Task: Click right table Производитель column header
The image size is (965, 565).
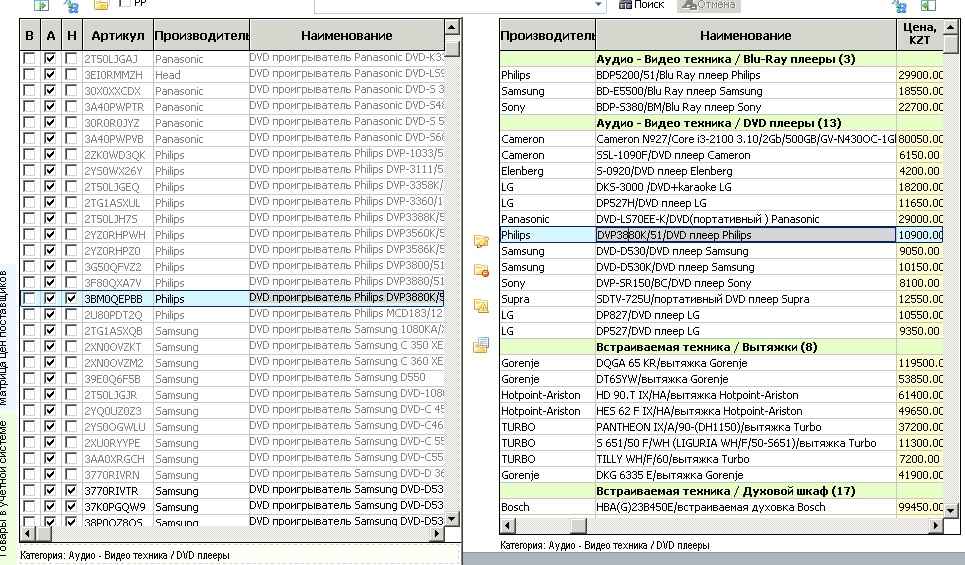Action: coord(548,36)
